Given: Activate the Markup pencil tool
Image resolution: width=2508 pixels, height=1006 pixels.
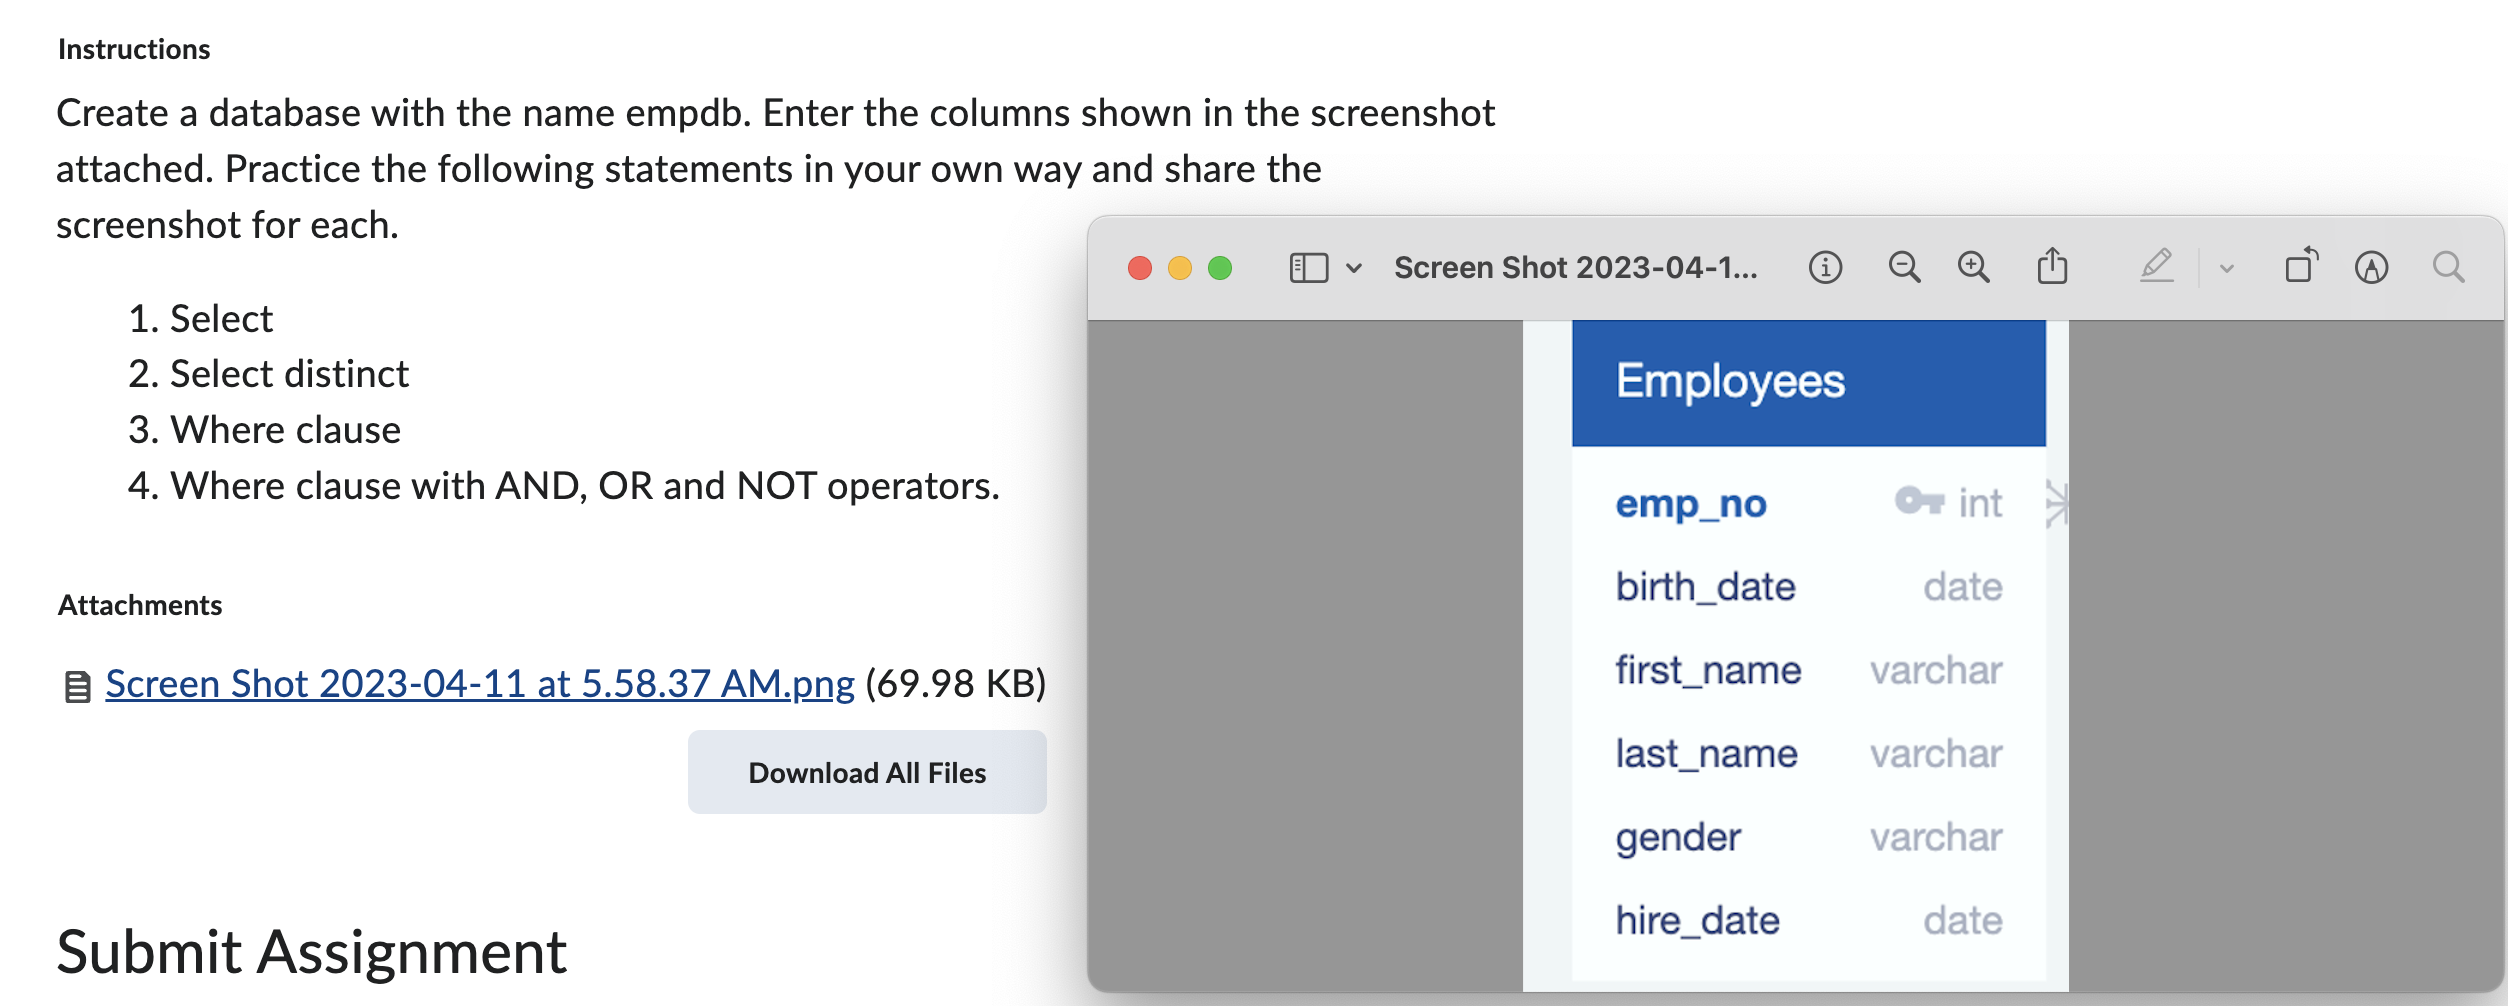Looking at the screenshot, I should click(x=2157, y=266).
